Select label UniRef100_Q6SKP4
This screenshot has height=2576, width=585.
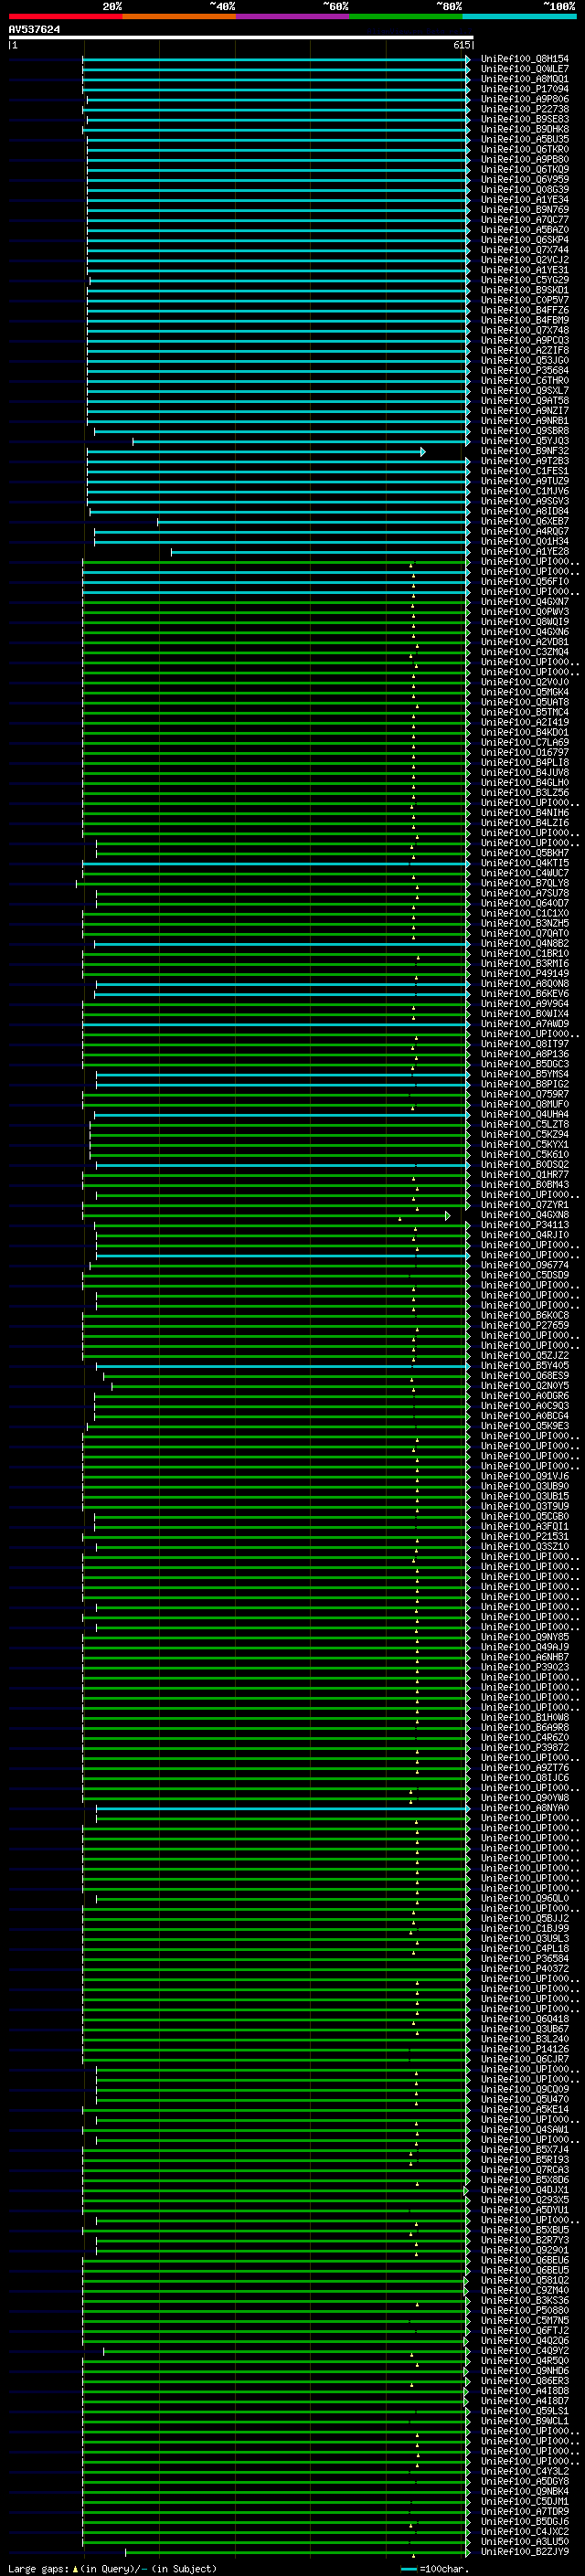click(x=525, y=240)
